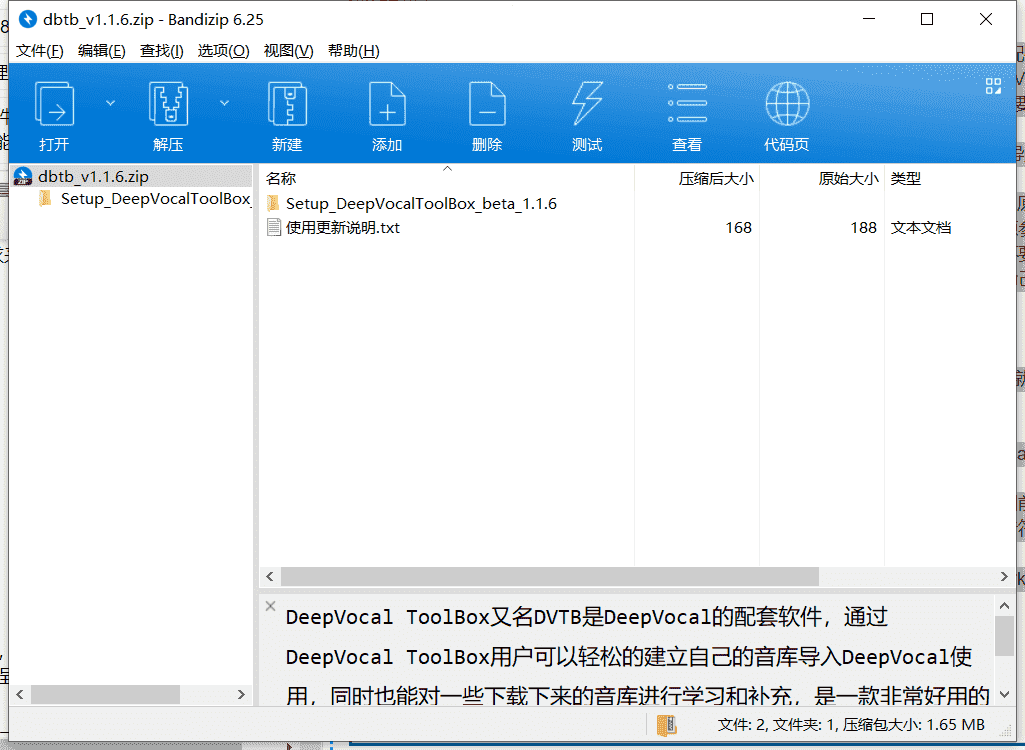Click the file list horizontal scrollbar right arrow
This screenshot has height=750, width=1025.
click(1004, 576)
